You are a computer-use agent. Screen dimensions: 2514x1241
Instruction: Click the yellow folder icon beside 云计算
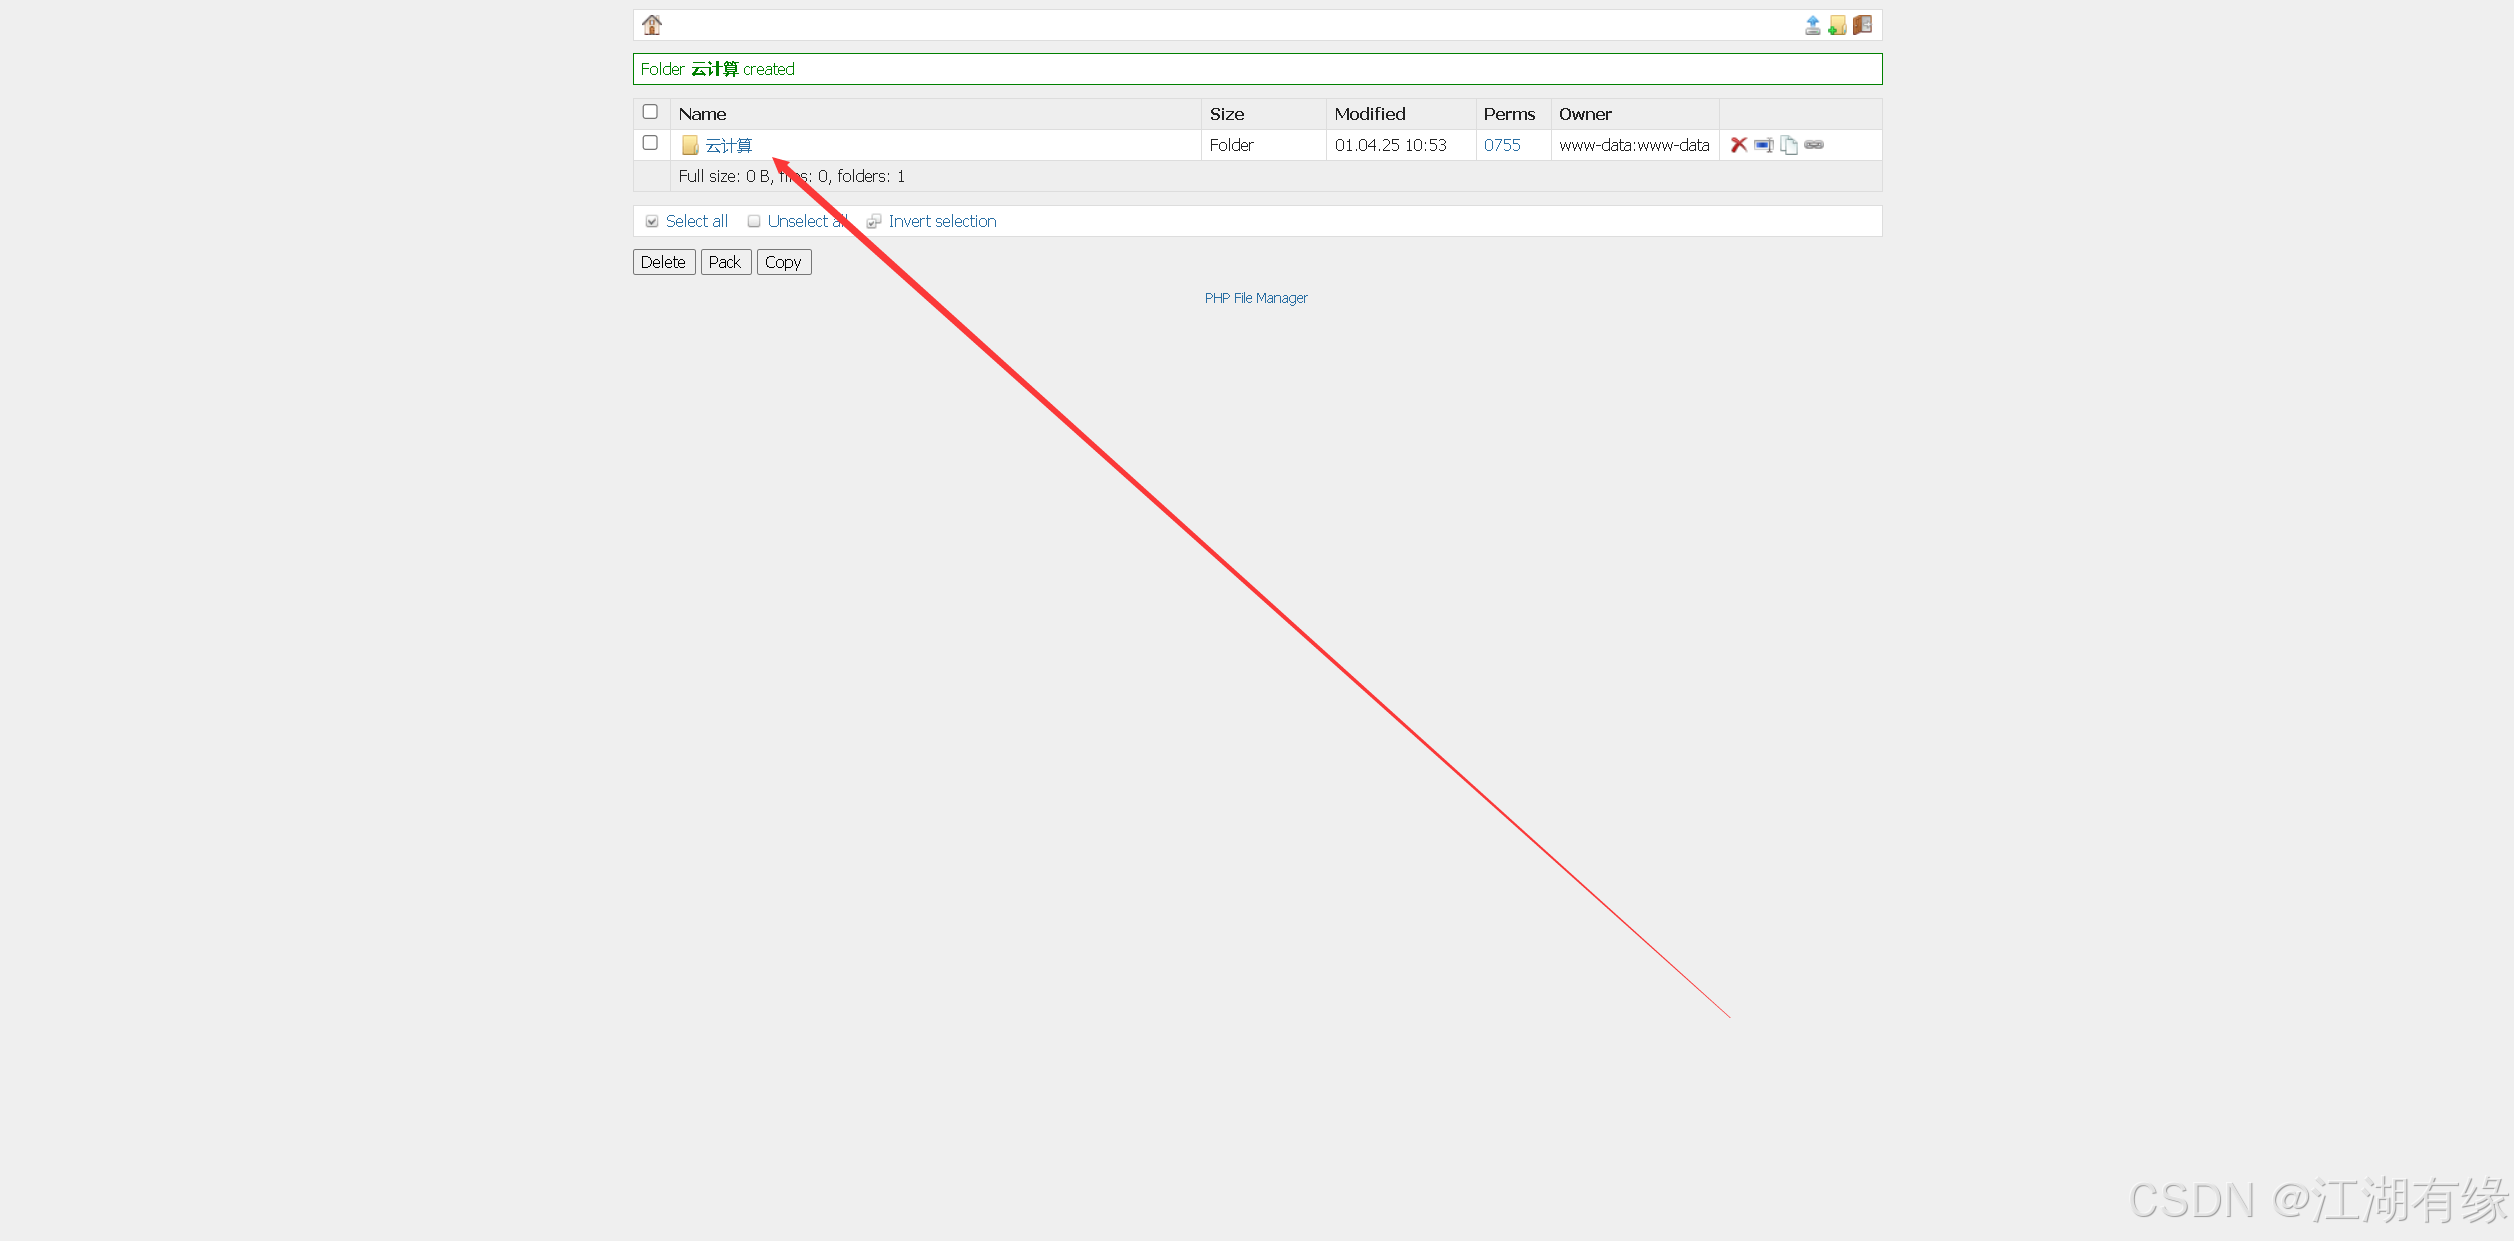click(690, 145)
